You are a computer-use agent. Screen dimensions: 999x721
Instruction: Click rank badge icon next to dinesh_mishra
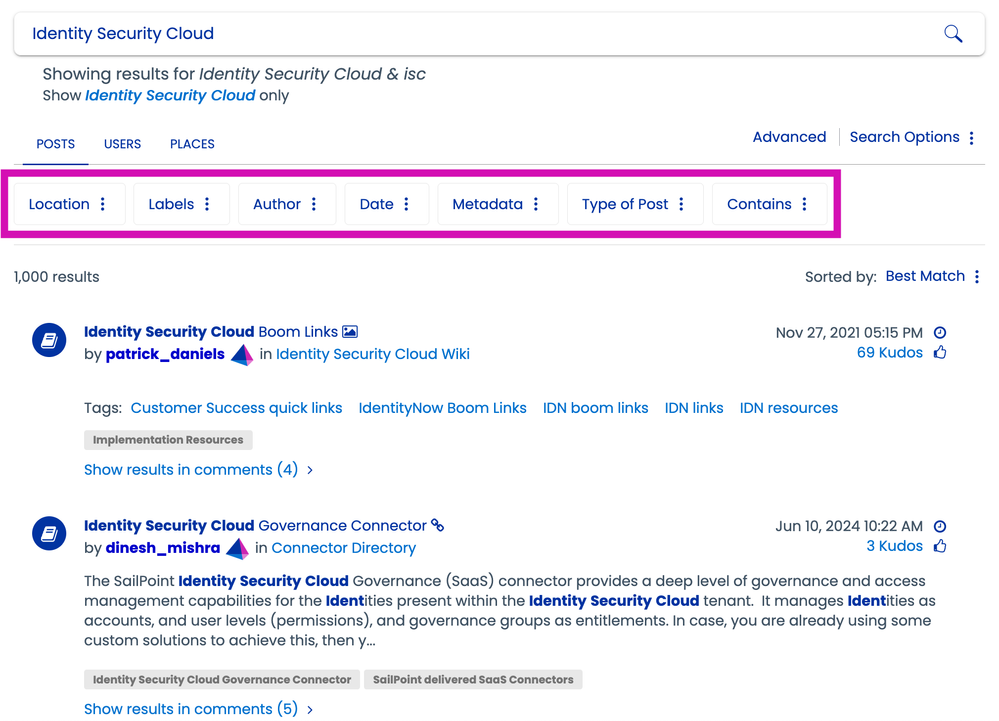(x=237, y=549)
